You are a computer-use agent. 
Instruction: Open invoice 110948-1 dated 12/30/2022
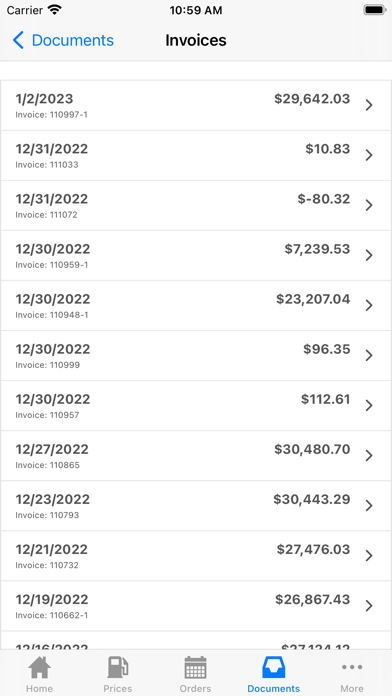point(196,306)
